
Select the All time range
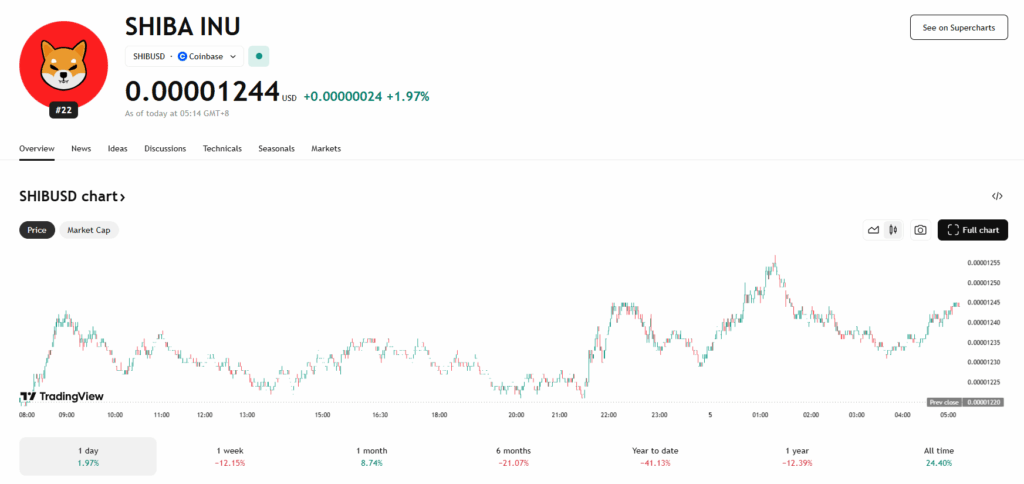(x=939, y=457)
